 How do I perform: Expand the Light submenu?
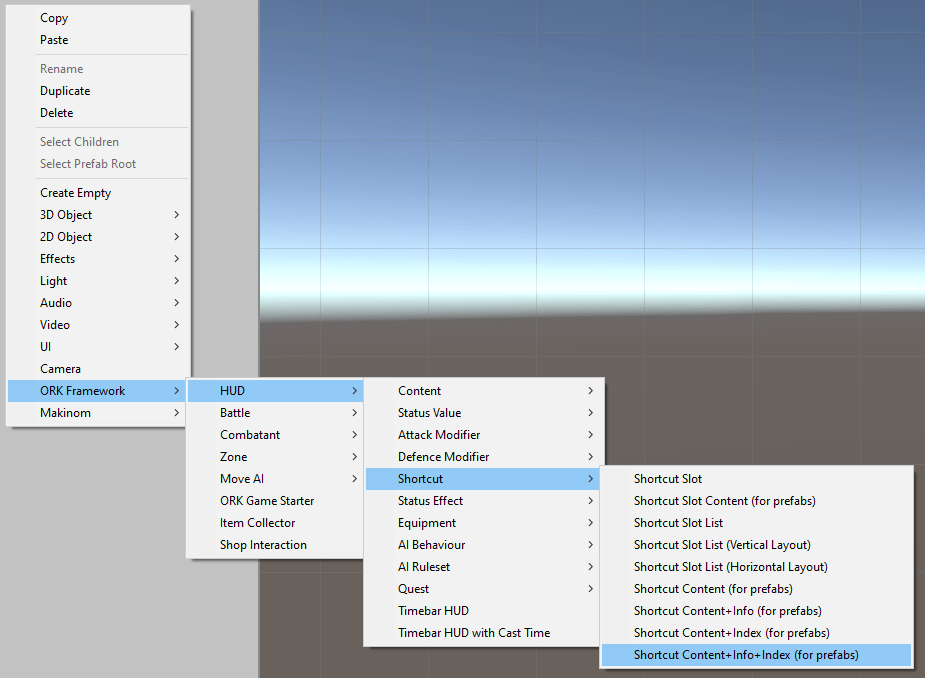click(x=53, y=280)
